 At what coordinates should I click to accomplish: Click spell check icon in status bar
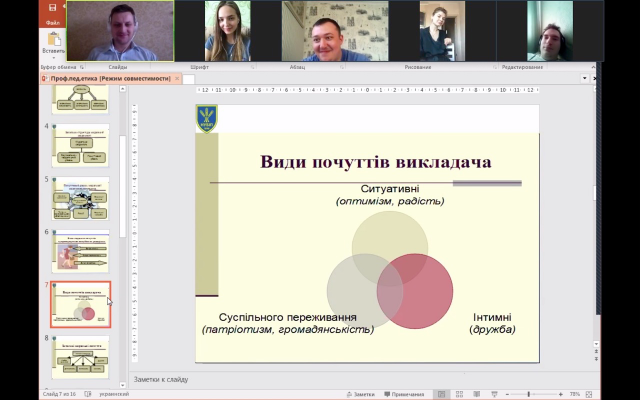[x=88, y=394]
